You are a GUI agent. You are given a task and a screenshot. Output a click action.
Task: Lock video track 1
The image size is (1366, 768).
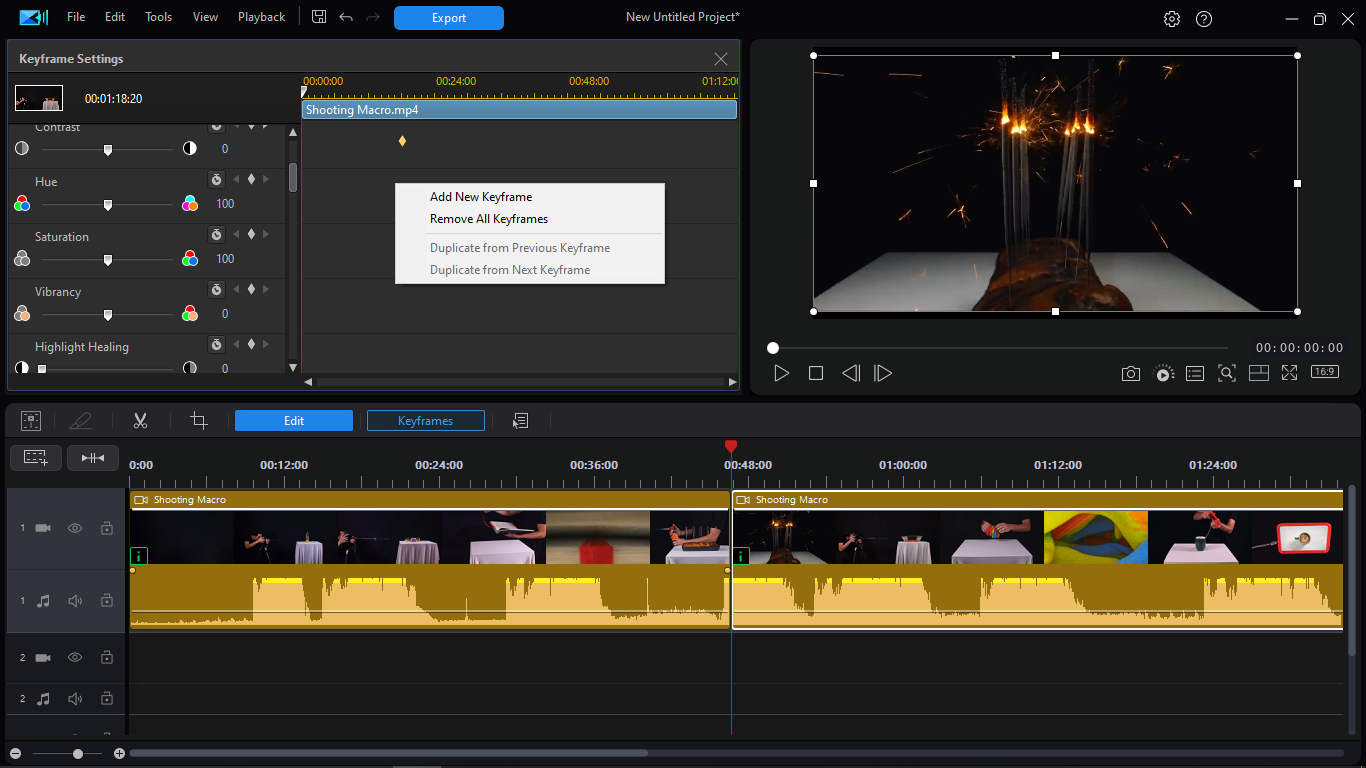point(107,528)
